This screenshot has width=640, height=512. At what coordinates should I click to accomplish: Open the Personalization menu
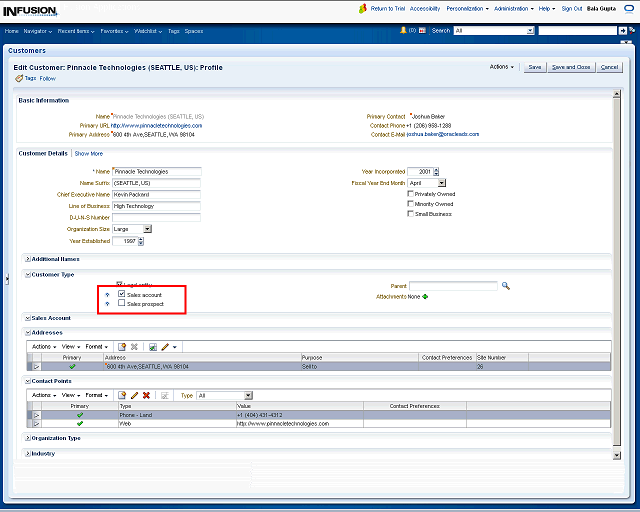[467, 9]
